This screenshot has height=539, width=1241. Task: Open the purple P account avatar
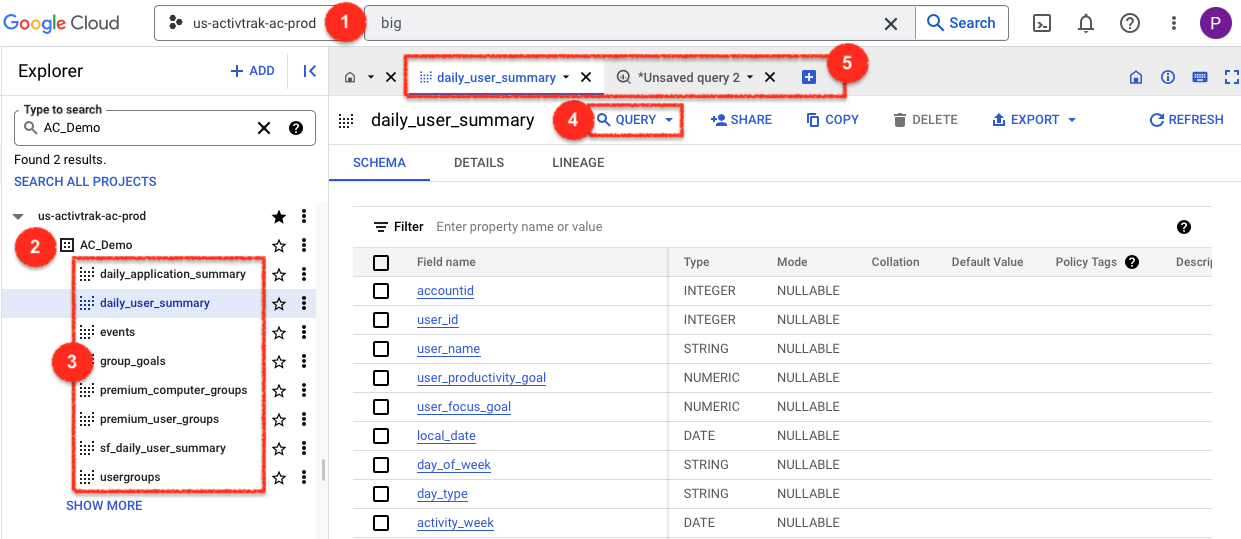pyautogui.click(x=1216, y=23)
